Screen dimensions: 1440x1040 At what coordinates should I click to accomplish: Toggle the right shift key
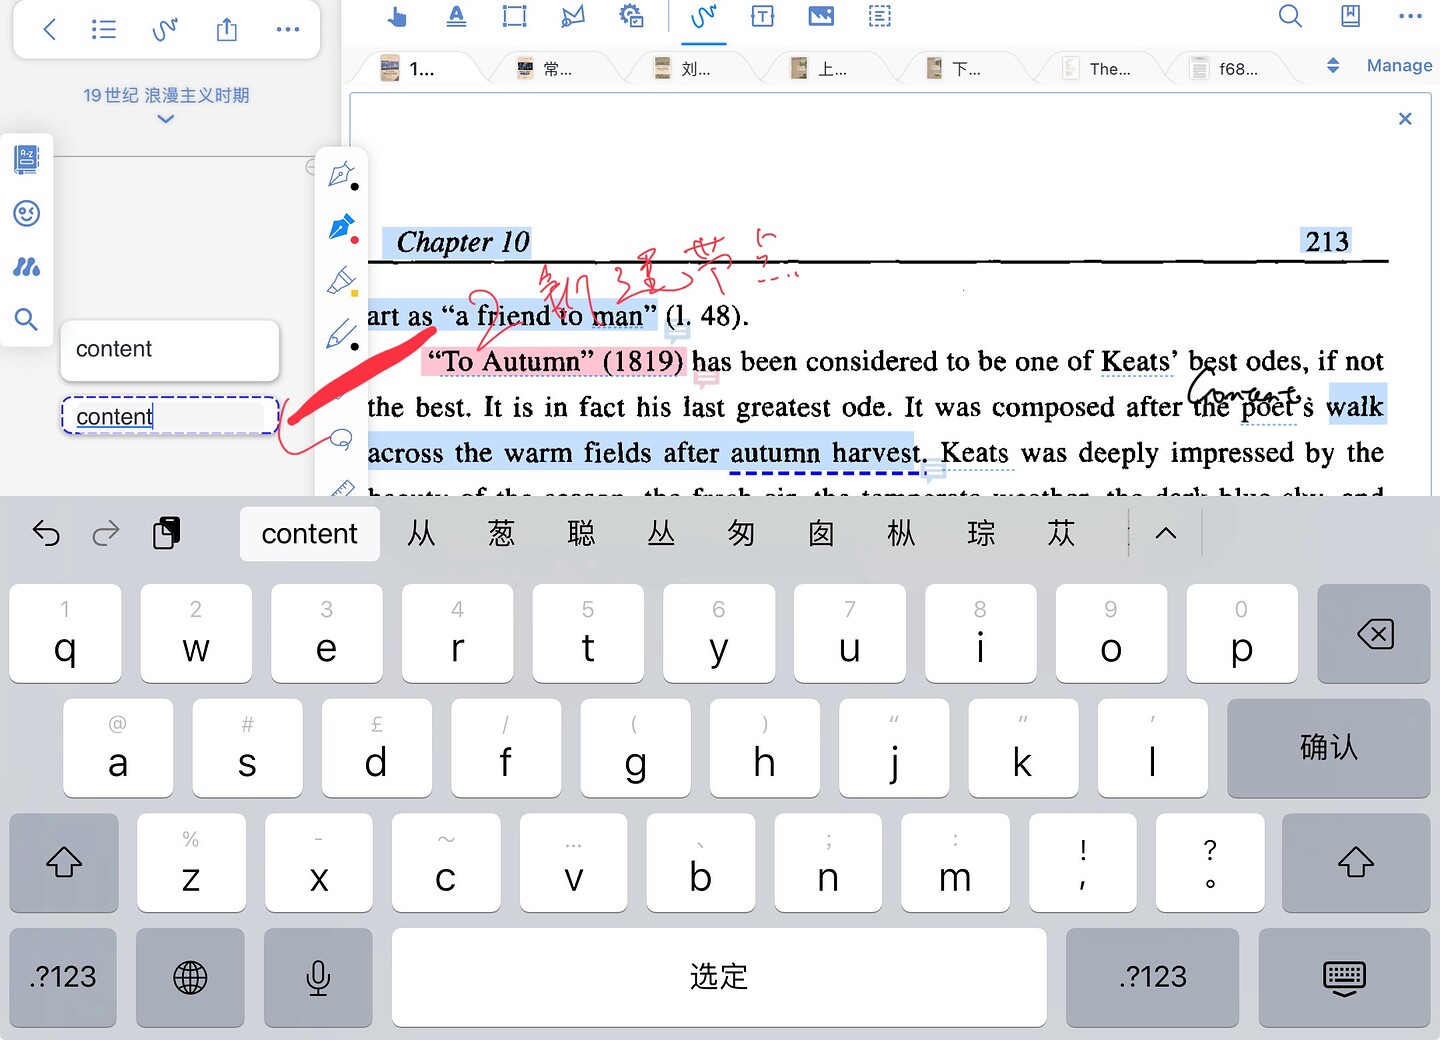(x=1356, y=862)
